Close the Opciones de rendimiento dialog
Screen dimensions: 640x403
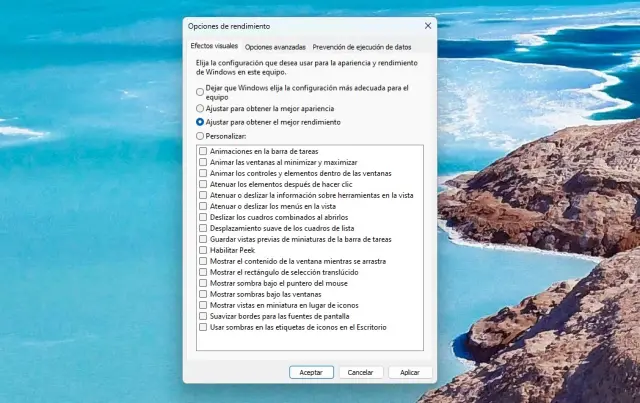click(x=428, y=25)
